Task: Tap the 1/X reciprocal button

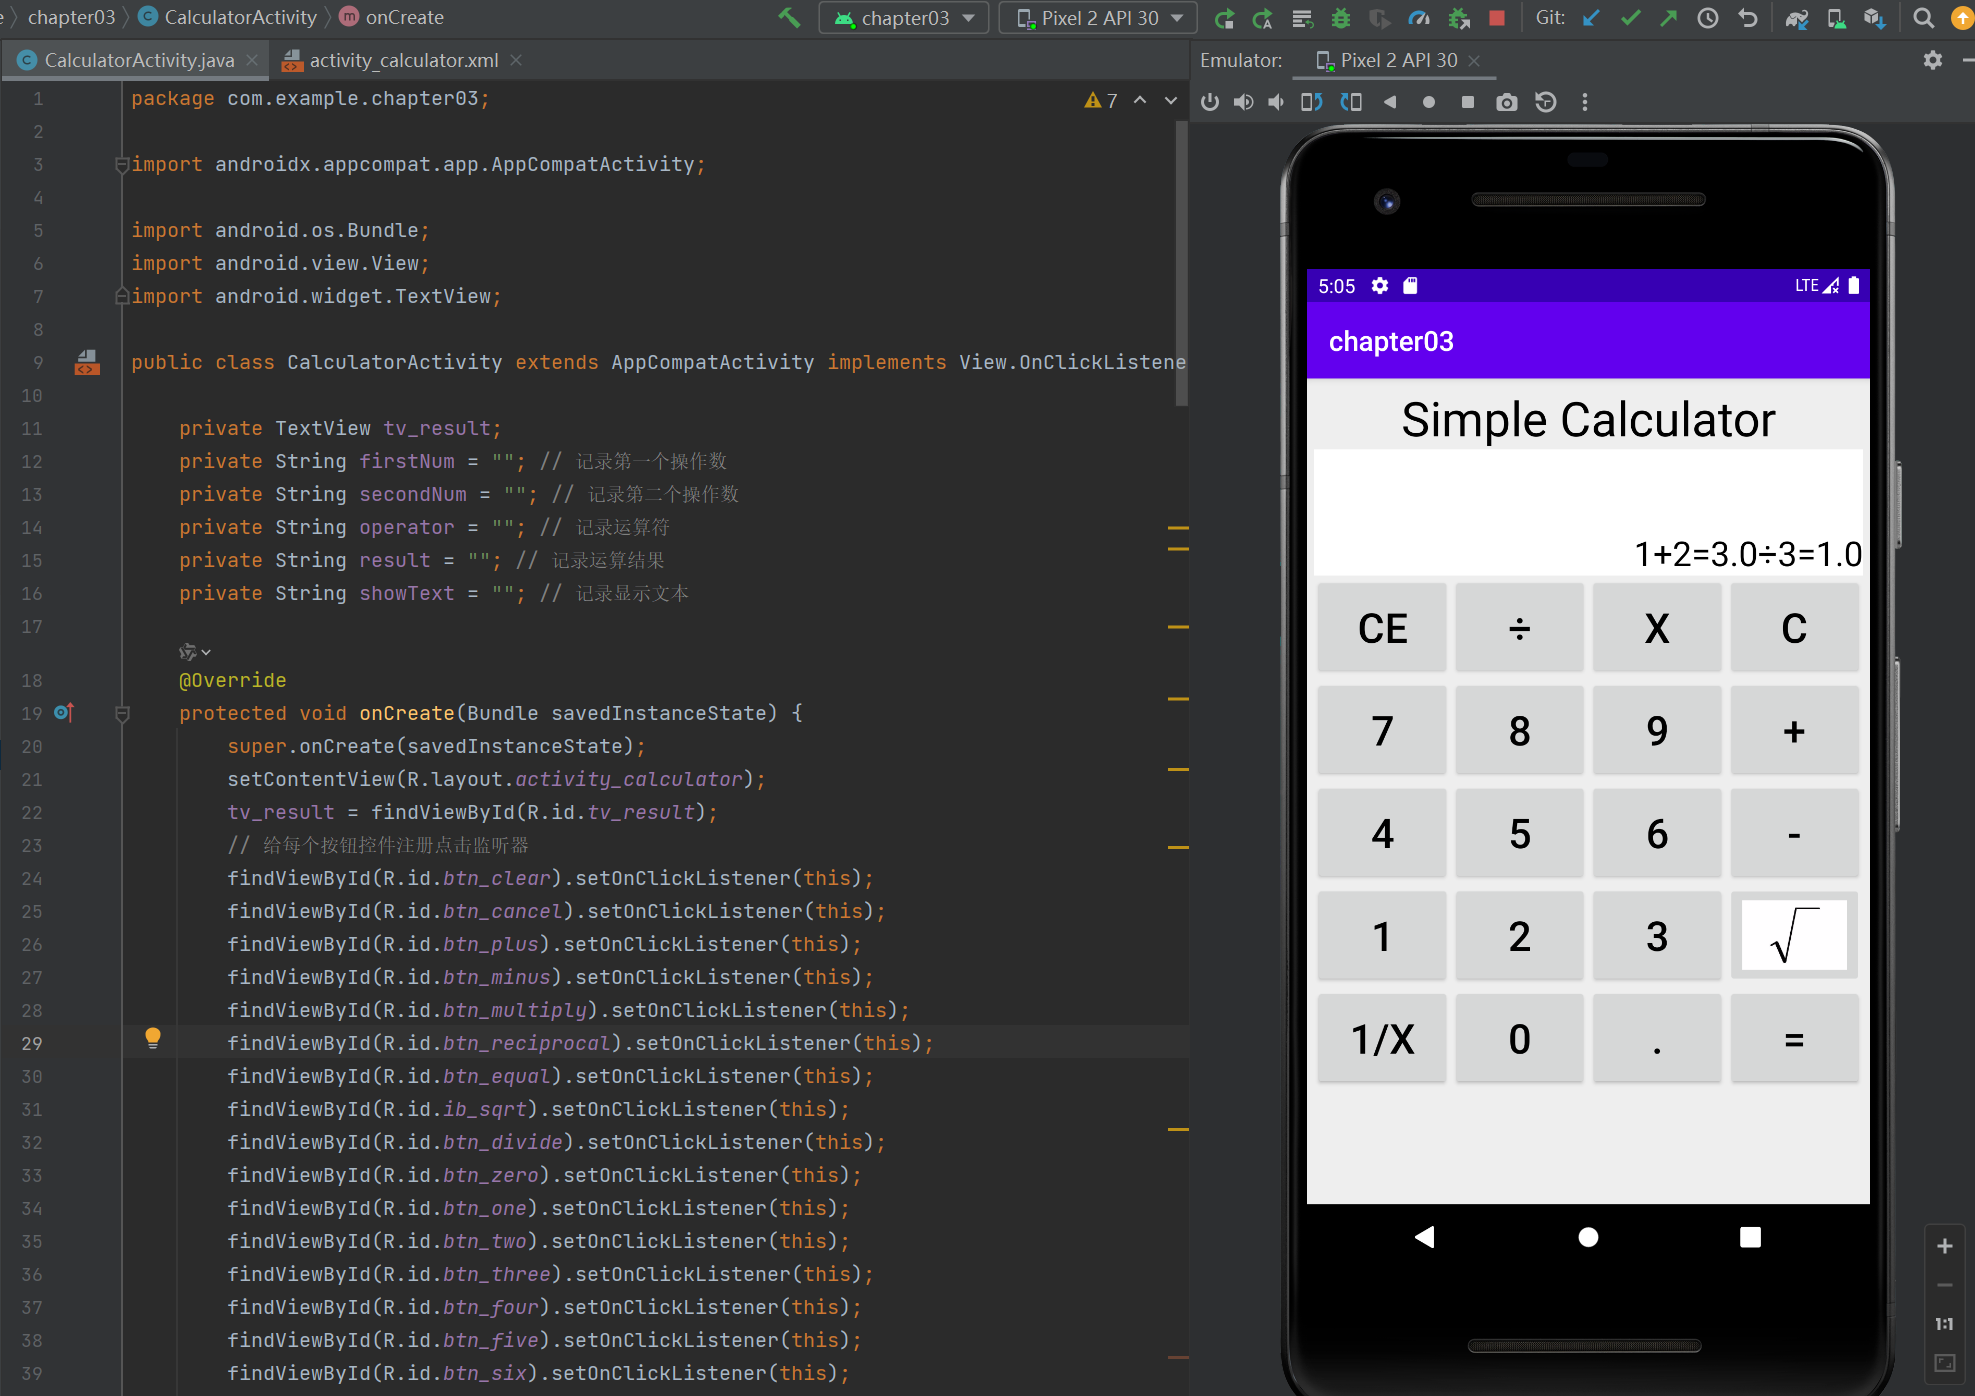Action: click(x=1382, y=1039)
